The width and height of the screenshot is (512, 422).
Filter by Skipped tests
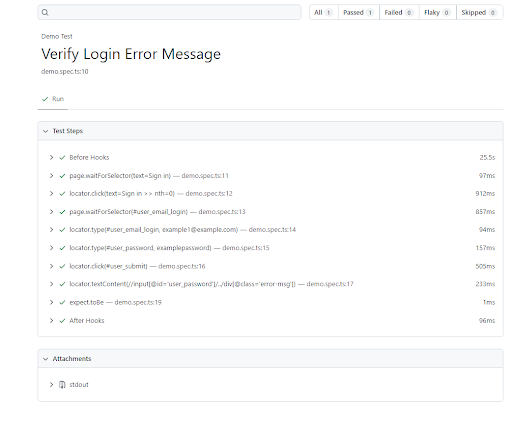[479, 12]
